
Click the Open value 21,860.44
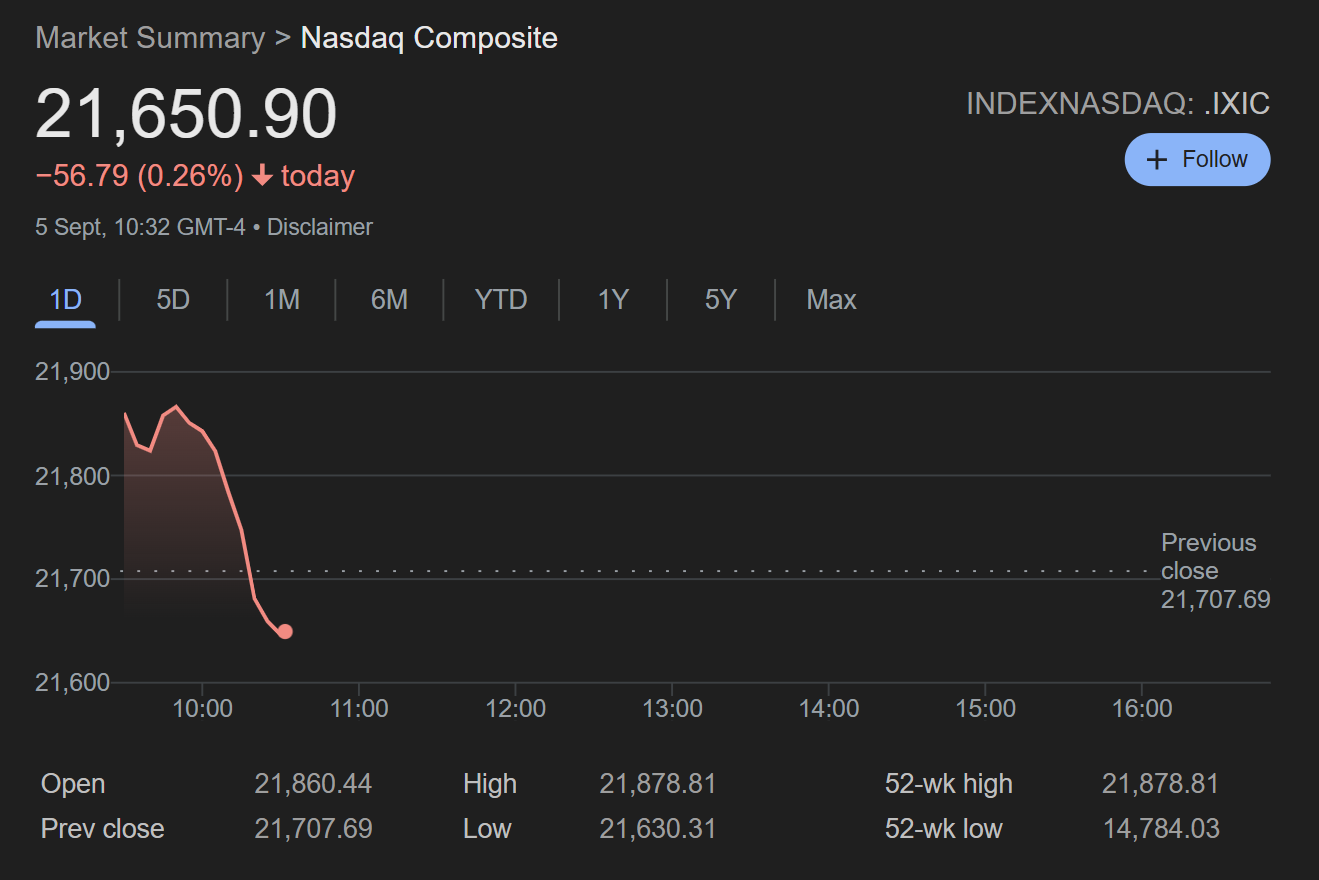click(x=313, y=784)
